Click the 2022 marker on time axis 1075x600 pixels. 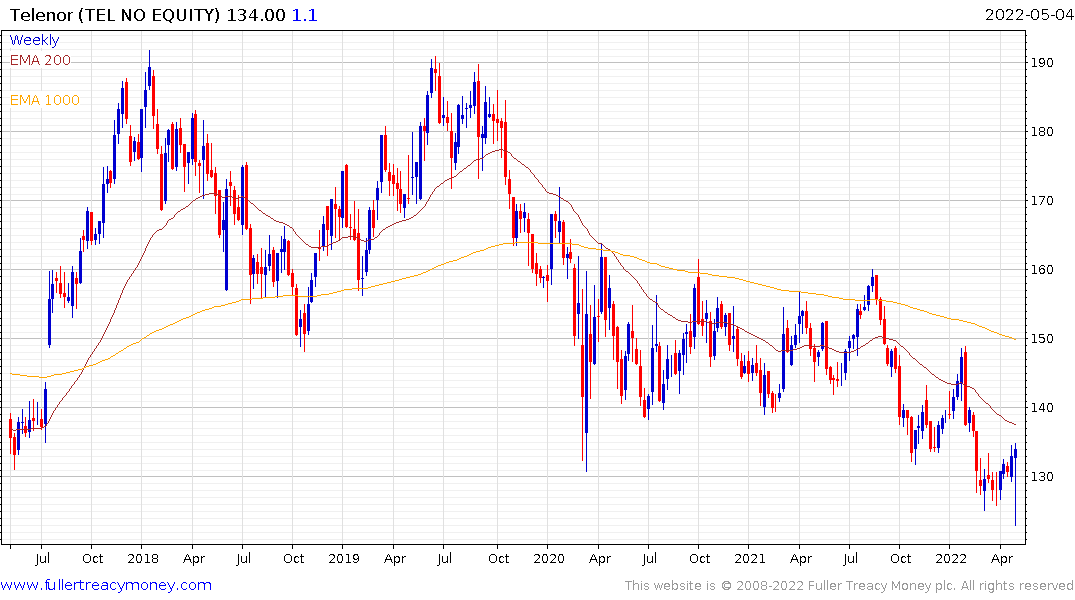coord(950,558)
